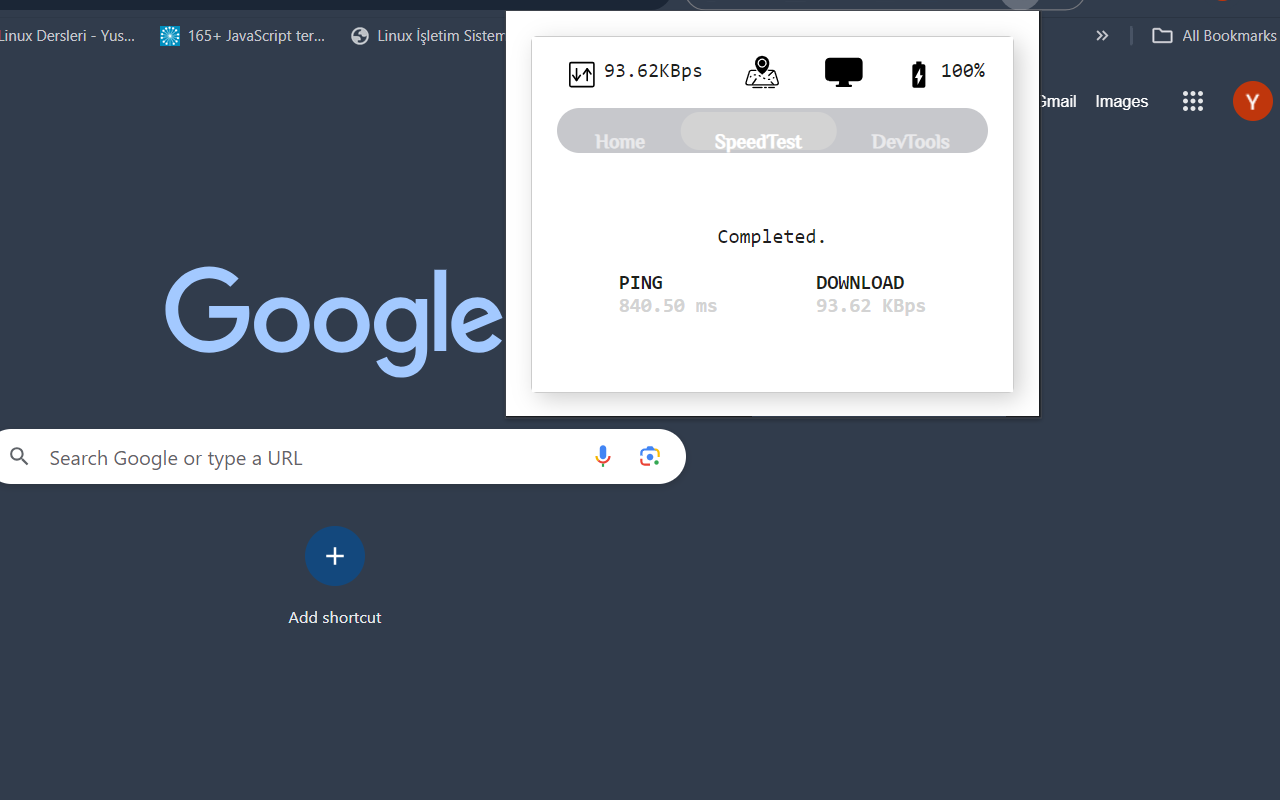The width and height of the screenshot is (1280, 800).
Task: Select the SpeedTest tab
Action: click(x=758, y=141)
